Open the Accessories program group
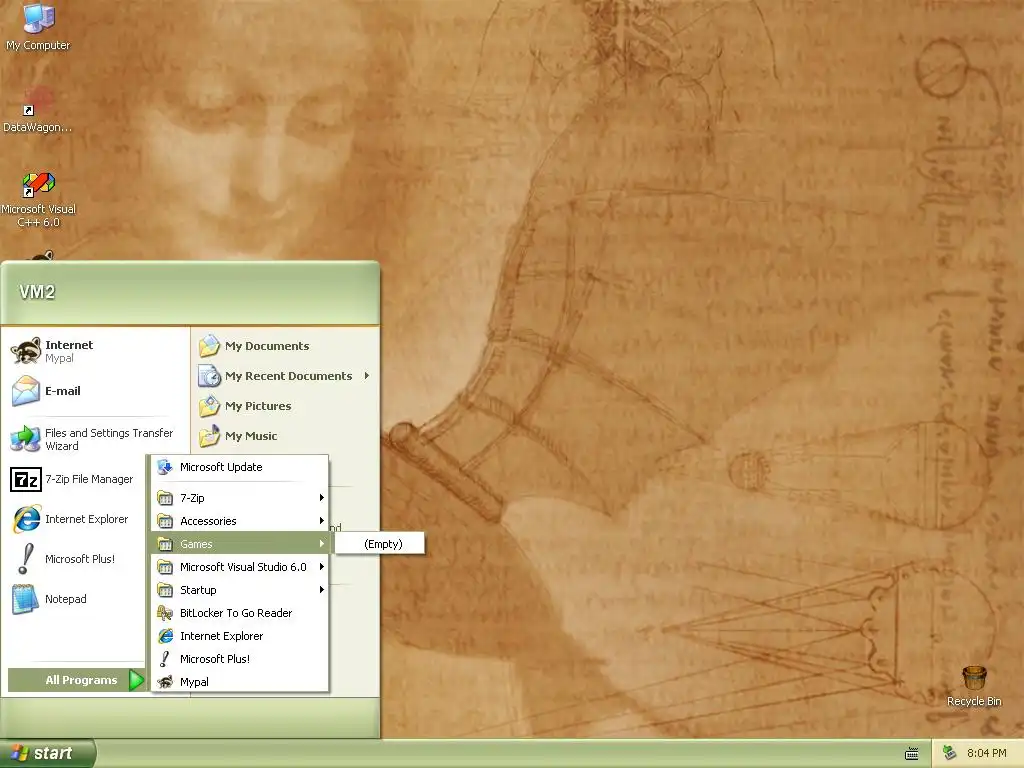 click(x=240, y=520)
